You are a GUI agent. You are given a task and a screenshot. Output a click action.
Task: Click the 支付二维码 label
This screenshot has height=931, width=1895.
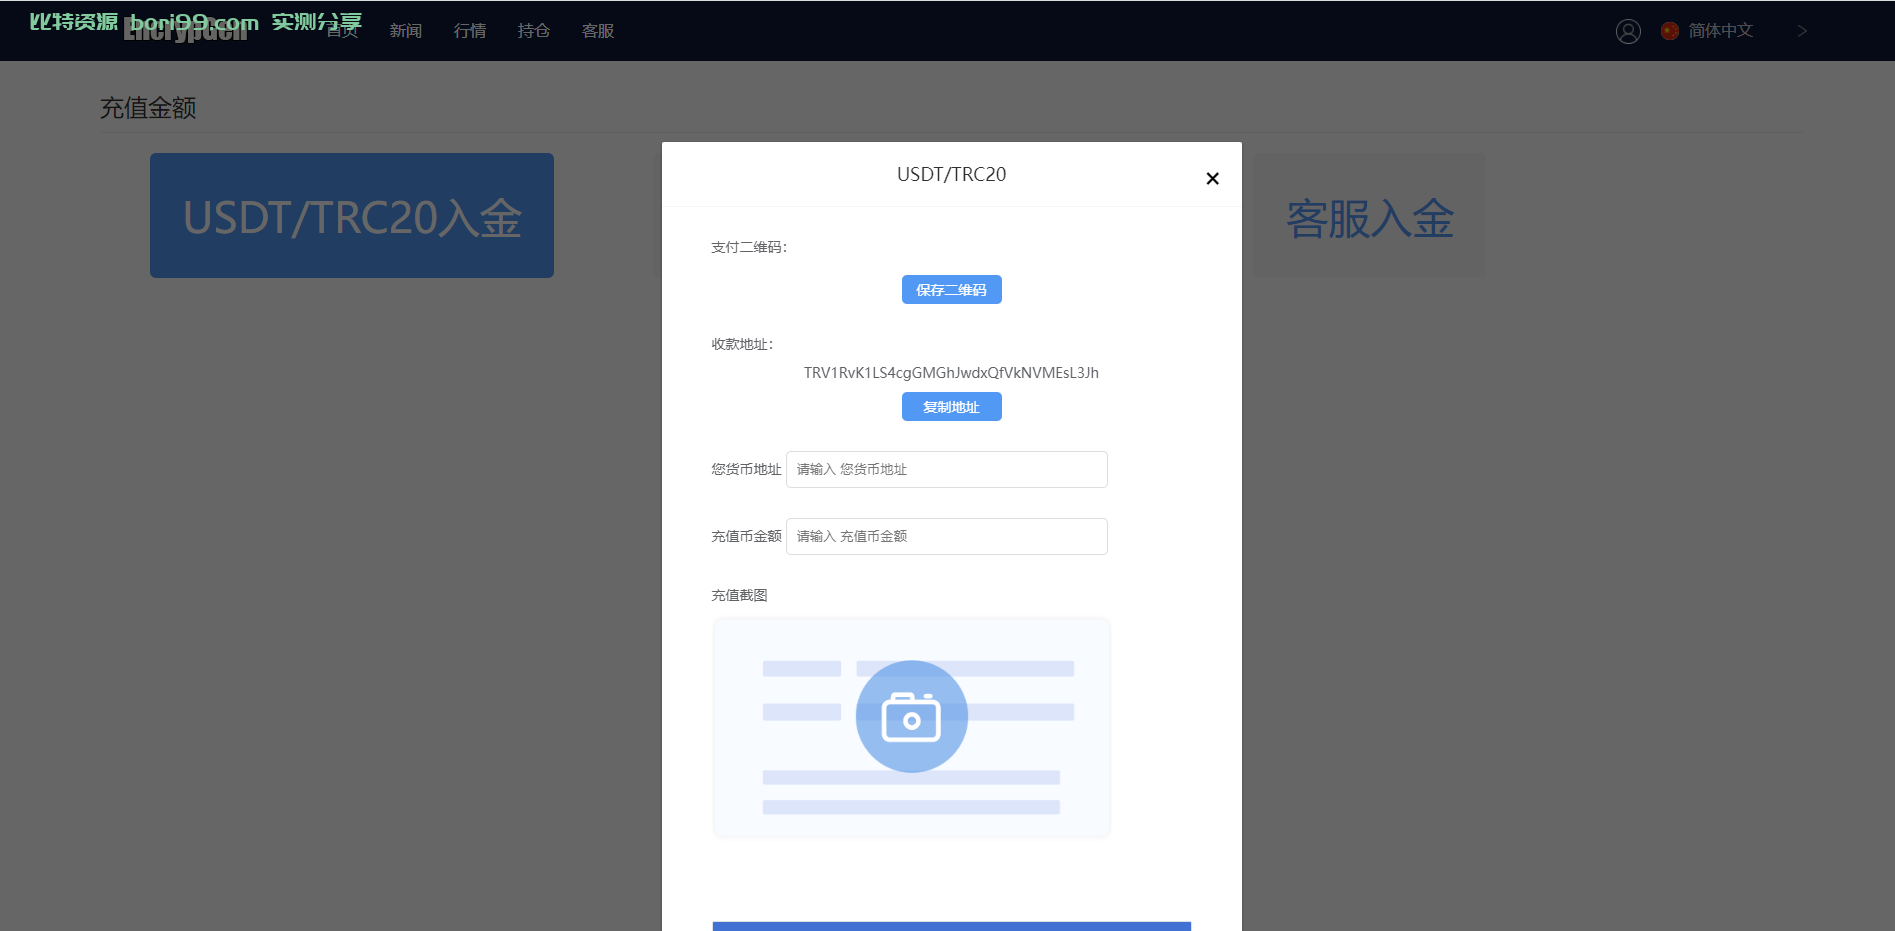point(749,247)
